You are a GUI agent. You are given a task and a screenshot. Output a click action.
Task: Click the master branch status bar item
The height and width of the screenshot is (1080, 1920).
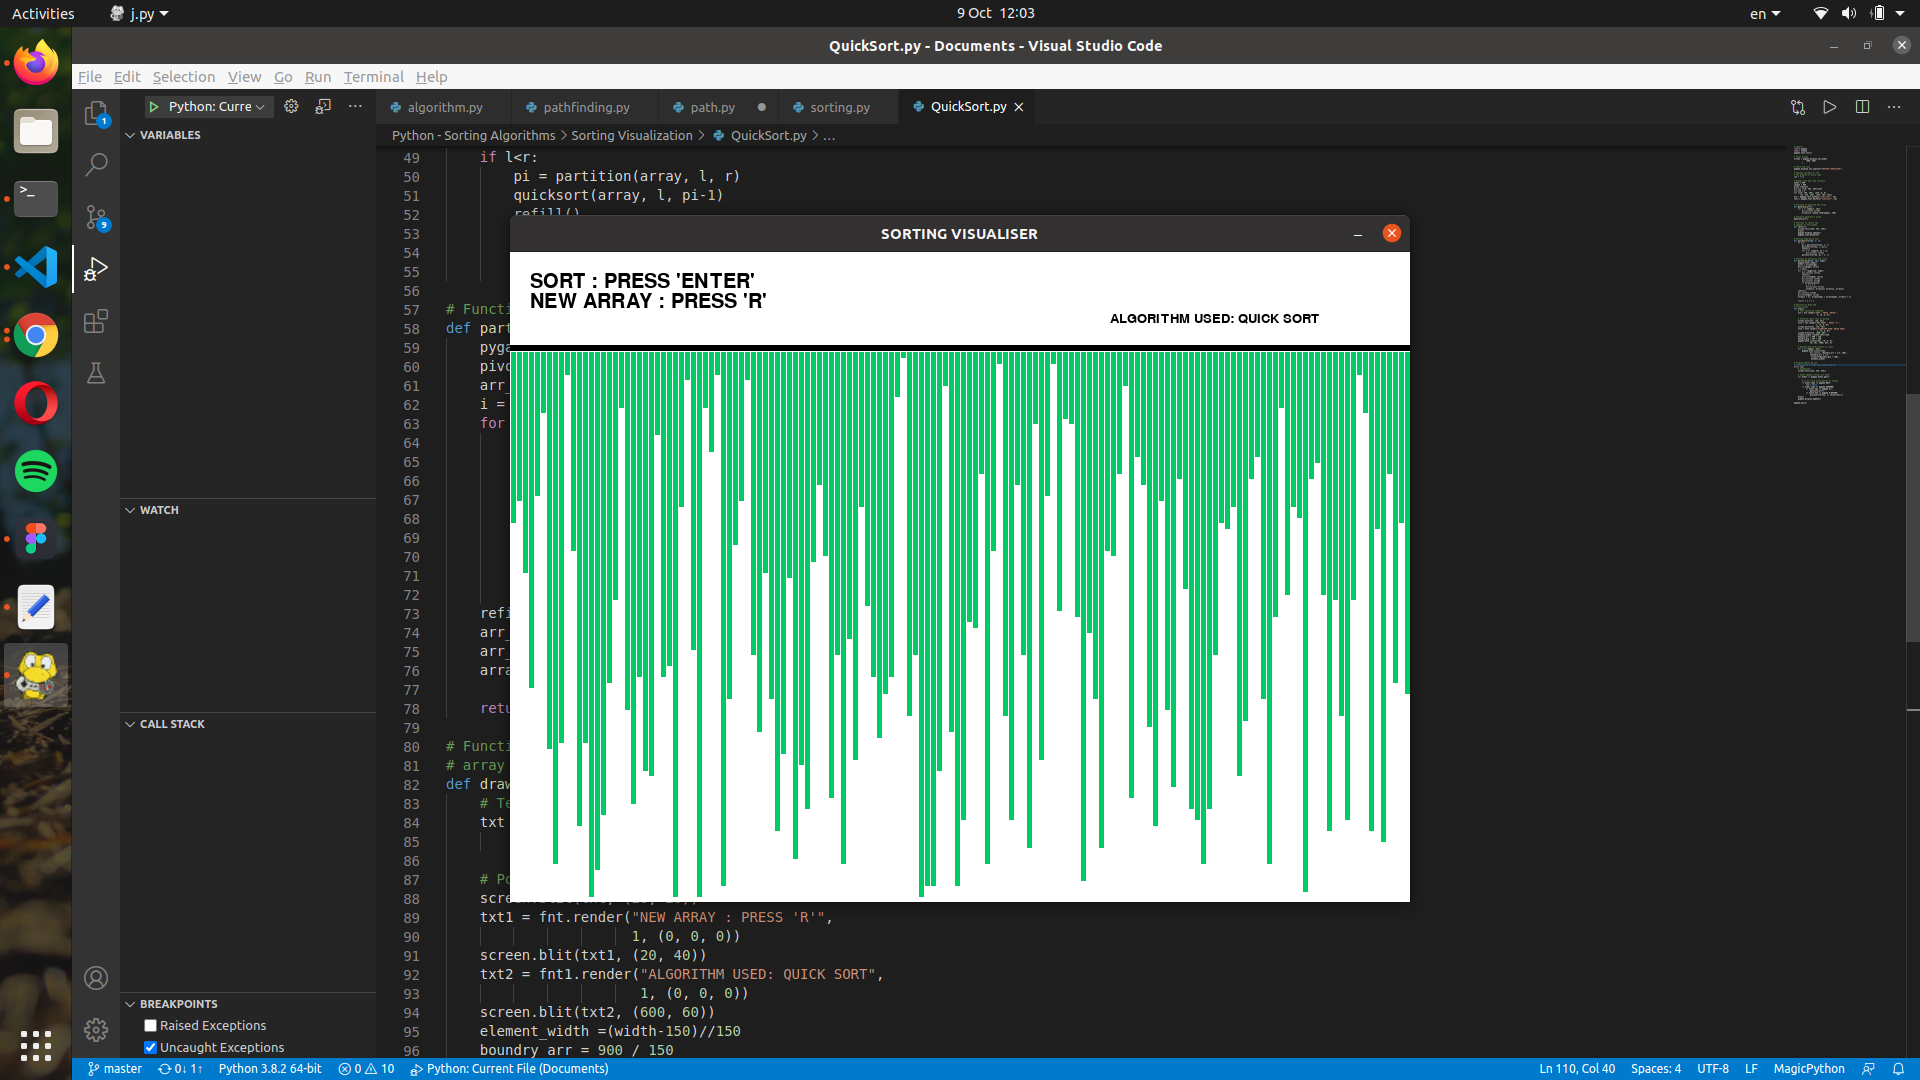click(x=115, y=1069)
